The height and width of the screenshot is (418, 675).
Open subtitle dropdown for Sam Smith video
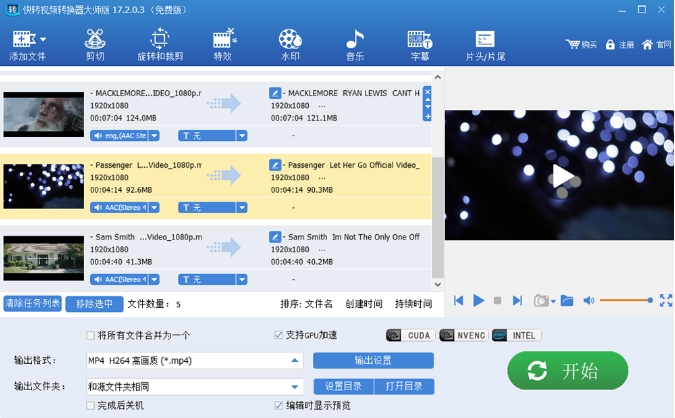click(x=242, y=279)
